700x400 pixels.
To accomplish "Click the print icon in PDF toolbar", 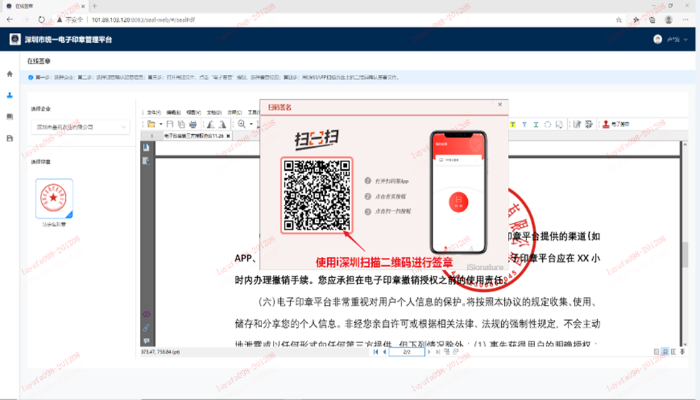I will tap(193, 124).
